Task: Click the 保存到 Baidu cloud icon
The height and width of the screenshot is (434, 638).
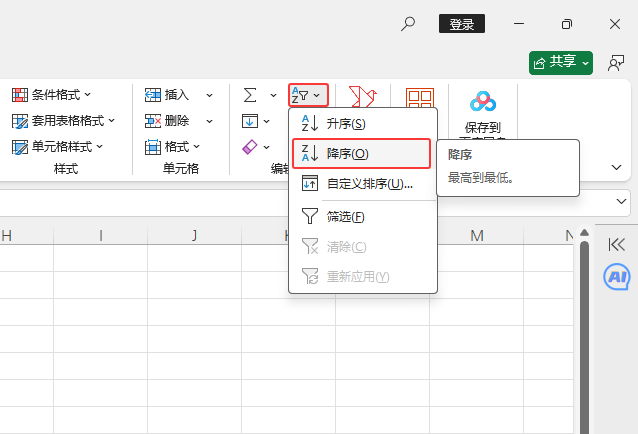Action: [x=483, y=101]
